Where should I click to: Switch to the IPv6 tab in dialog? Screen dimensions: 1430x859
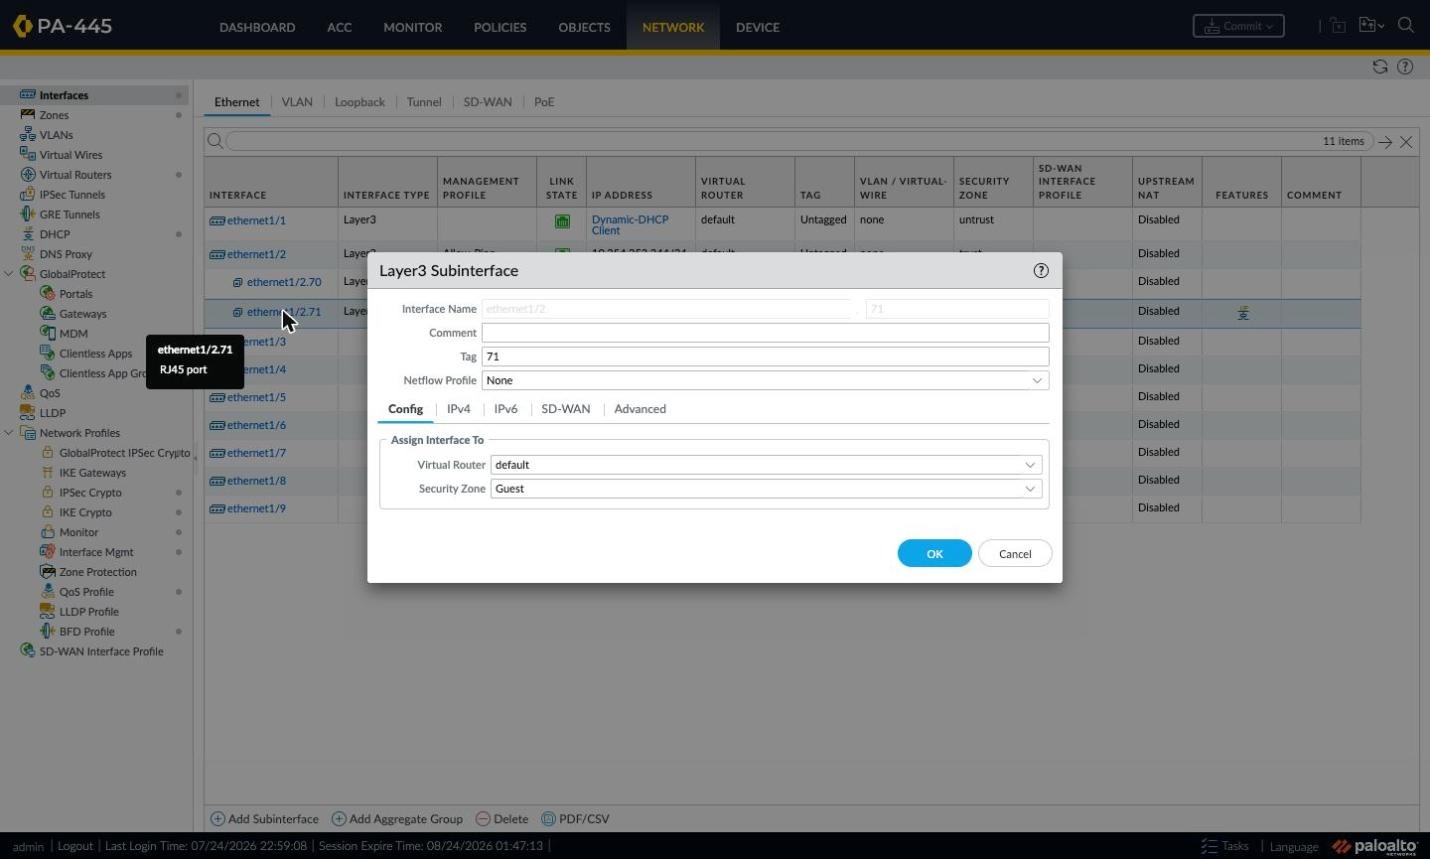506,409
